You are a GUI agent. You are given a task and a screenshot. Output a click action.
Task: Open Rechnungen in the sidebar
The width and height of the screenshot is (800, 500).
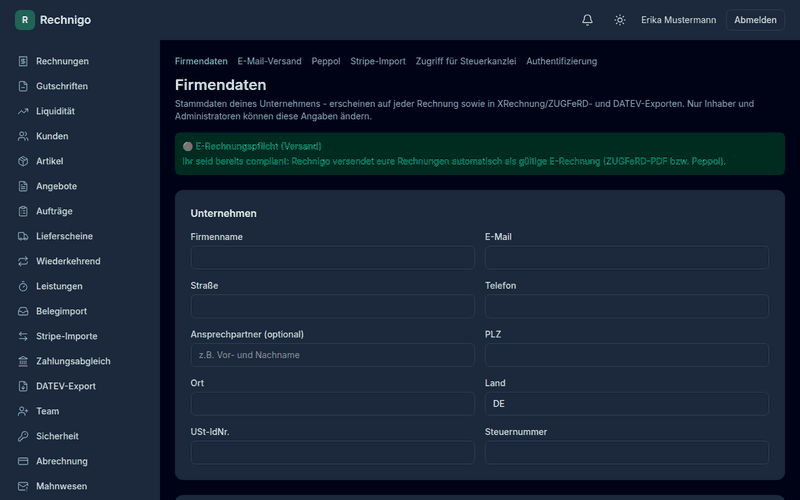coord(62,61)
